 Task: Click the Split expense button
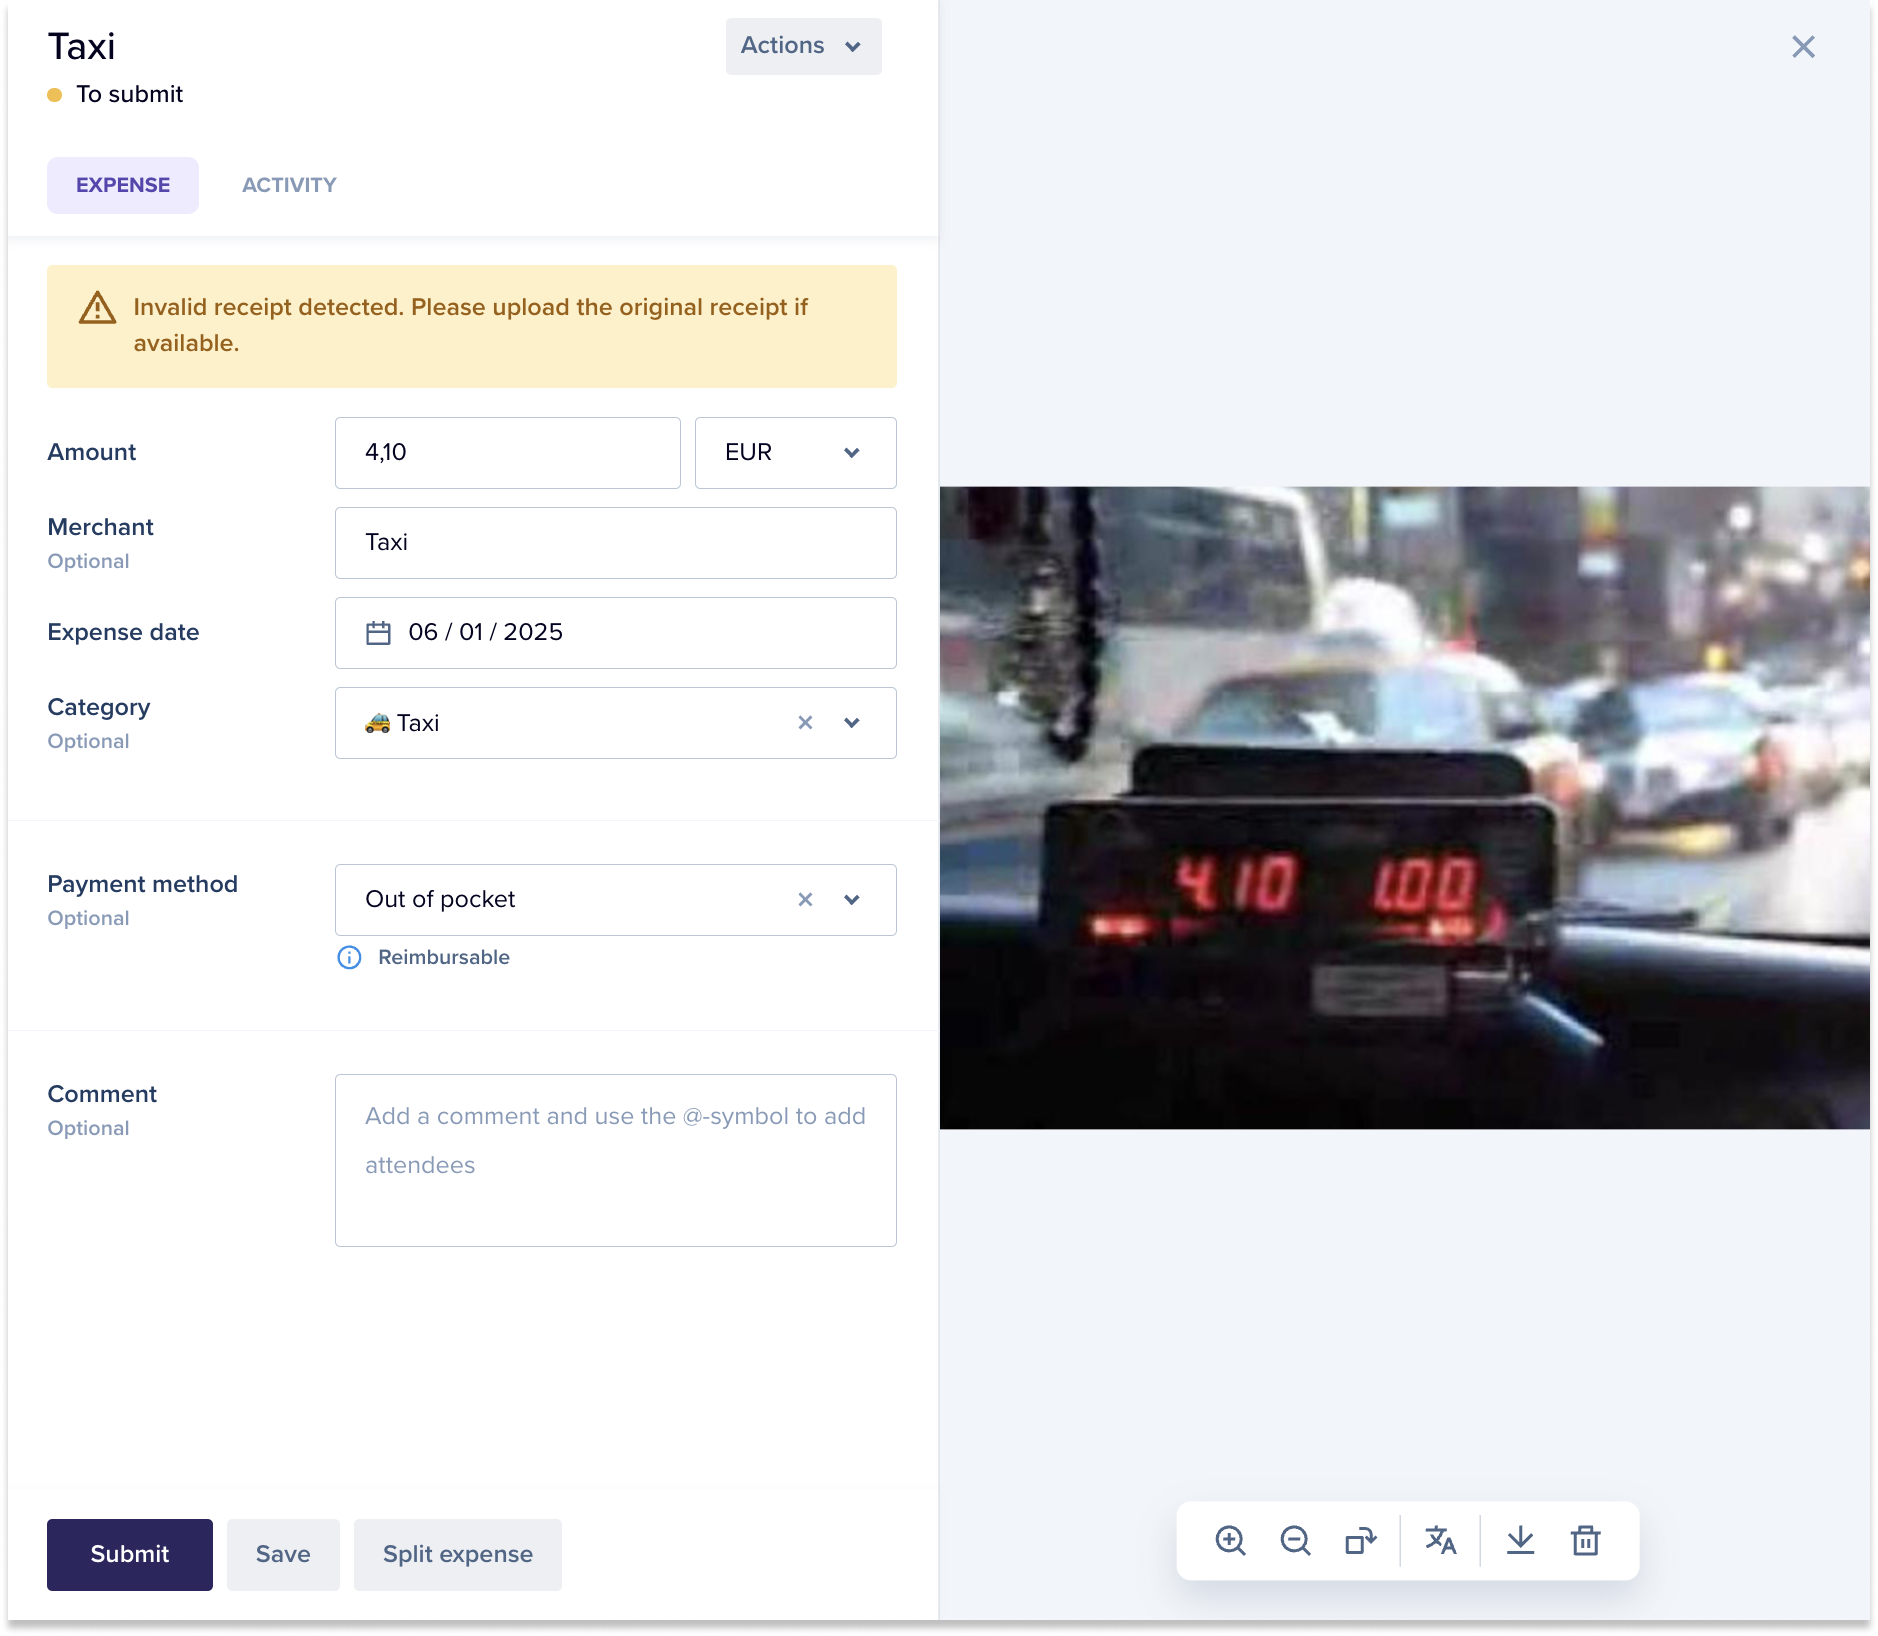click(458, 1554)
